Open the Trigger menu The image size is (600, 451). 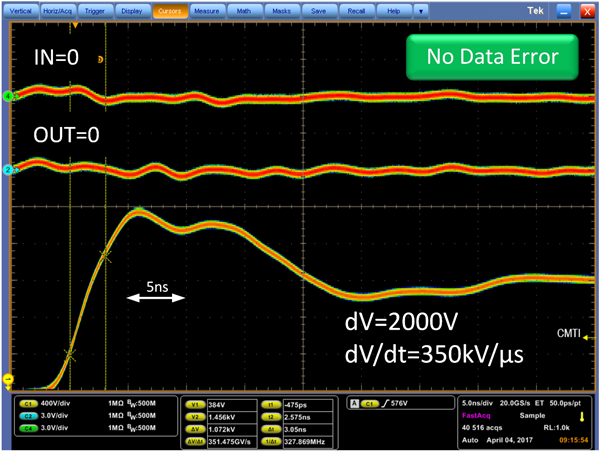coord(95,11)
